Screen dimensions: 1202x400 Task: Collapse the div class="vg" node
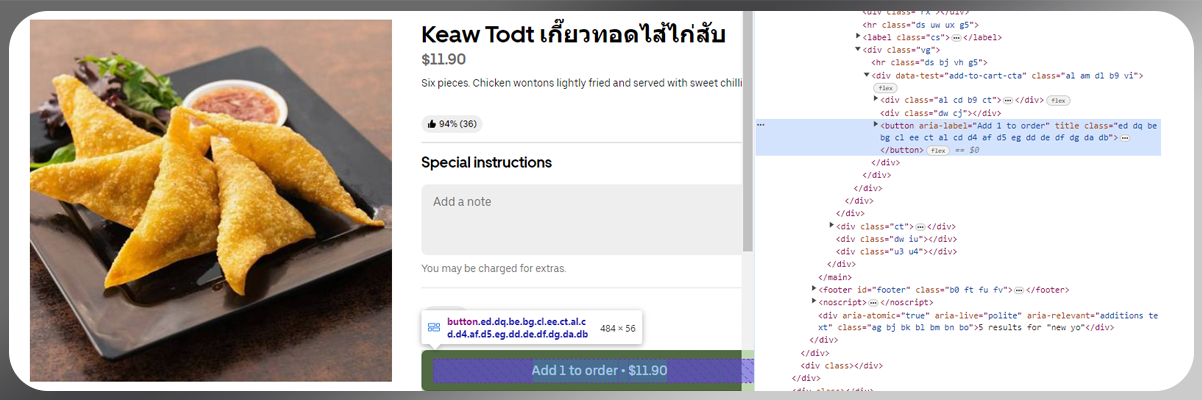coord(857,49)
